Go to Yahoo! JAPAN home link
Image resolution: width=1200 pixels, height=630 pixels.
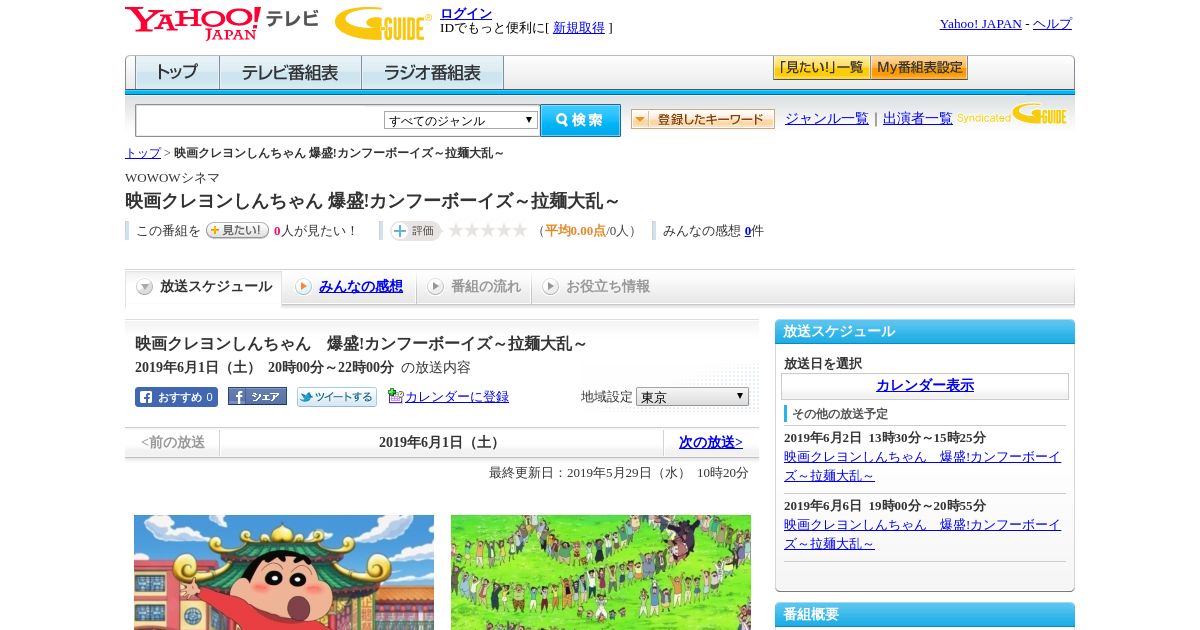980,24
